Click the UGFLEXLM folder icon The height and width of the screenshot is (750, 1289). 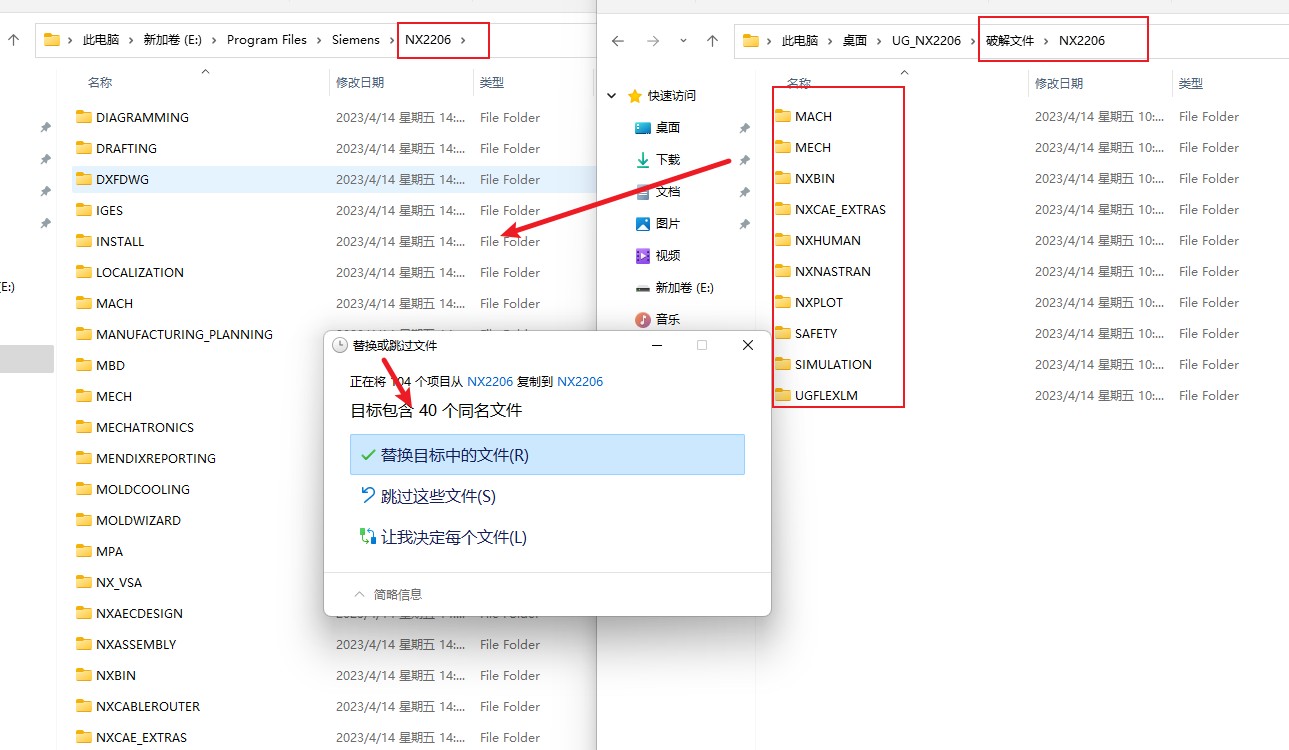[783, 395]
